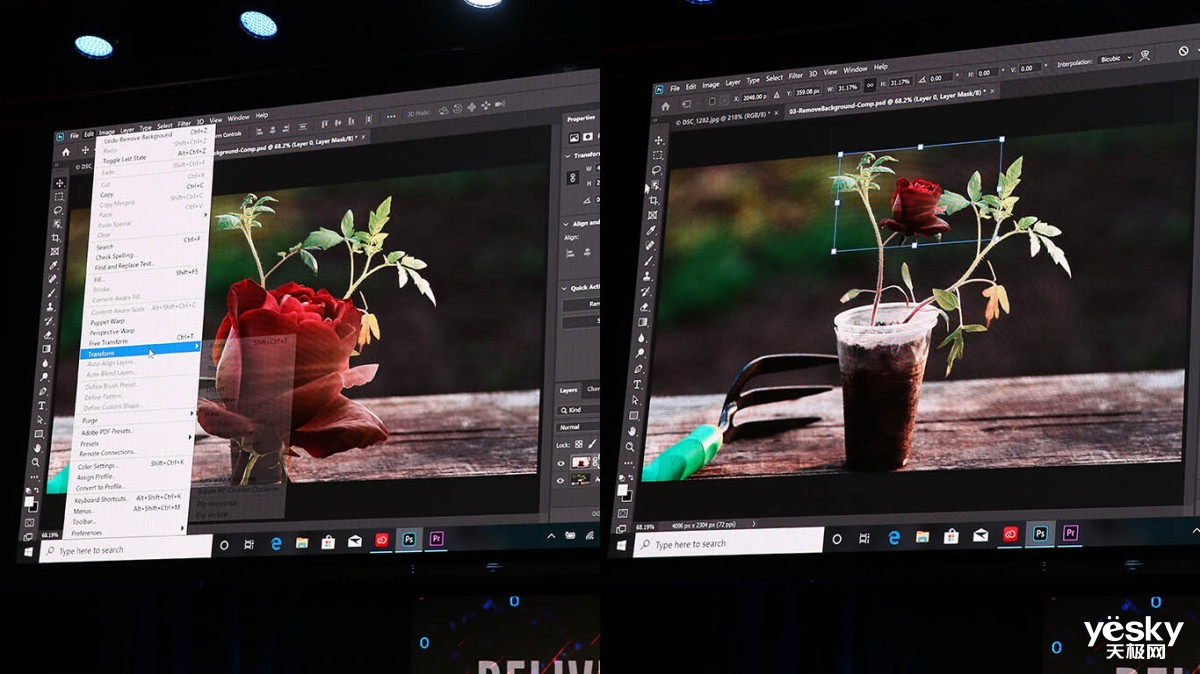Click the foreground color swatch on left screen
The height and width of the screenshot is (674, 1200).
tap(29, 500)
